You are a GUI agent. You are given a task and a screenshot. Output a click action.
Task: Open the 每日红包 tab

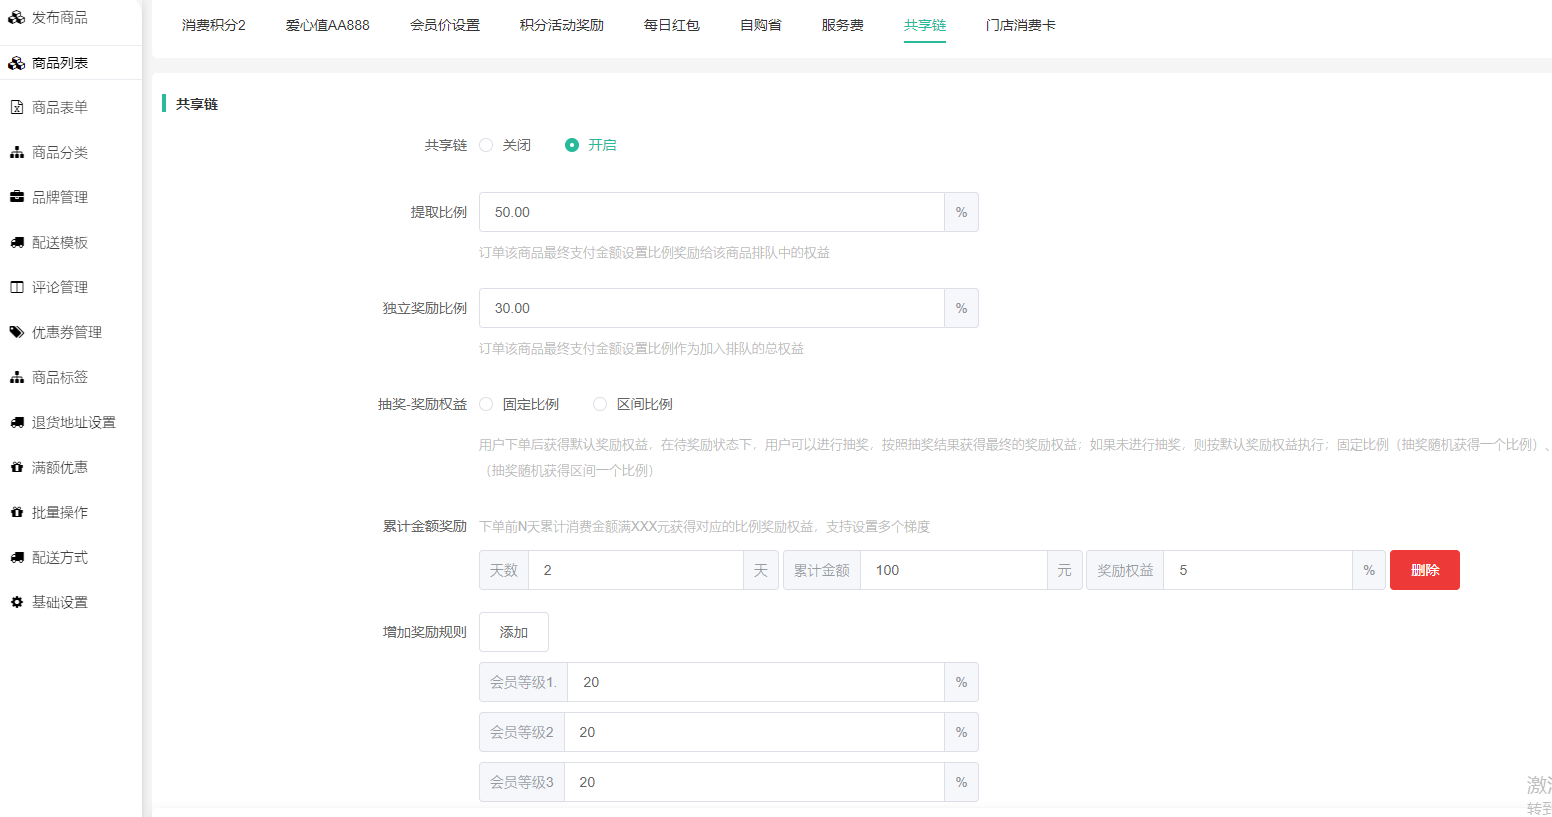[x=671, y=25]
